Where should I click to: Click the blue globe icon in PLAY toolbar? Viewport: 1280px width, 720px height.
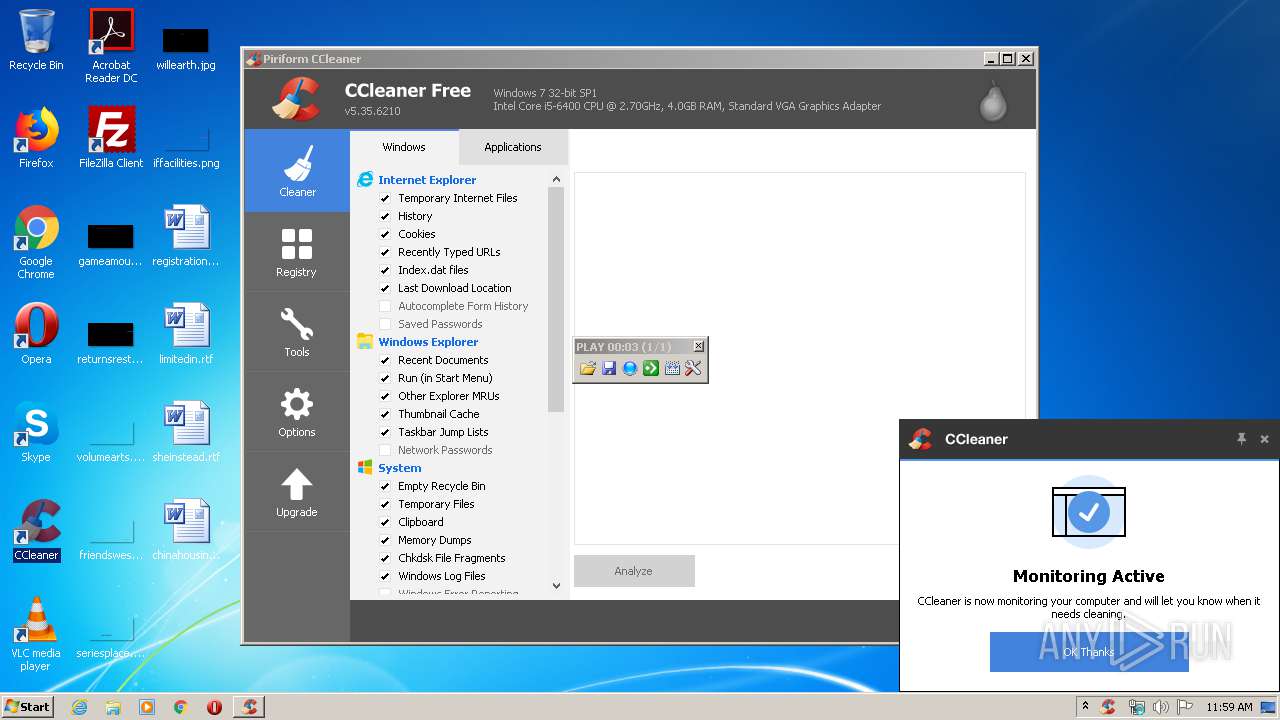coord(630,368)
